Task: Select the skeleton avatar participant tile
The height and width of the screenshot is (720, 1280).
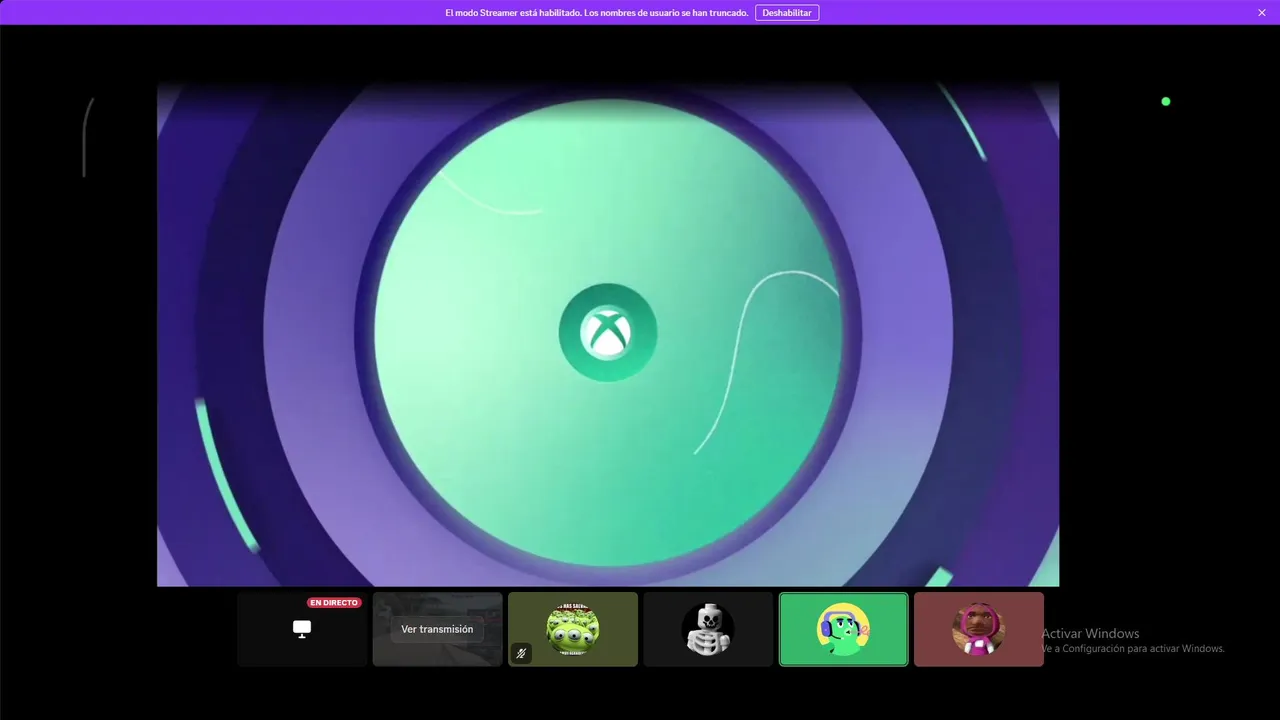Action: 708,629
